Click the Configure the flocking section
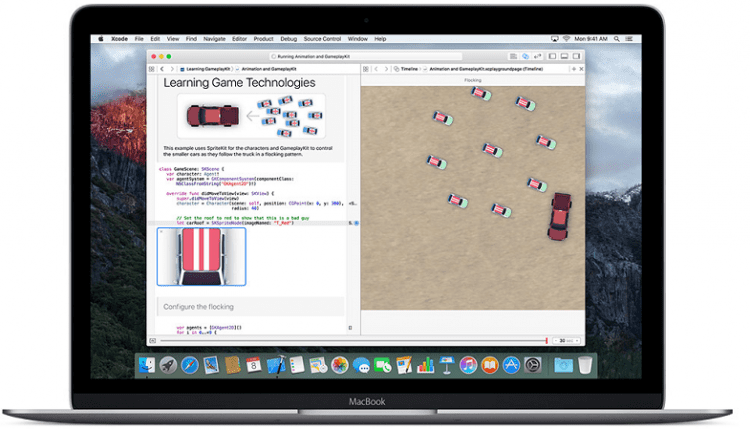750x430 pixels. (251, 307)
